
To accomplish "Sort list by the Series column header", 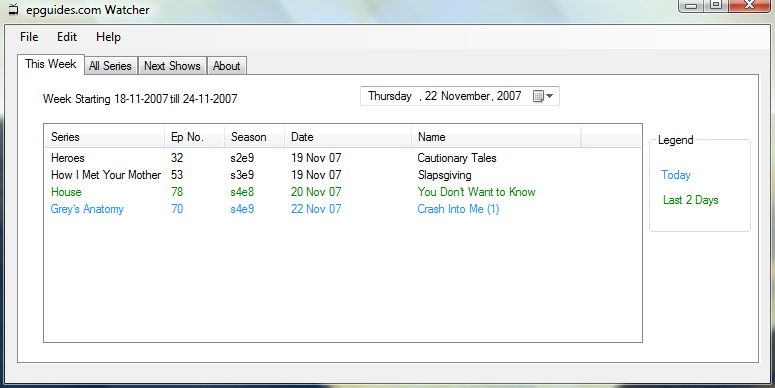I will [105, 137].
